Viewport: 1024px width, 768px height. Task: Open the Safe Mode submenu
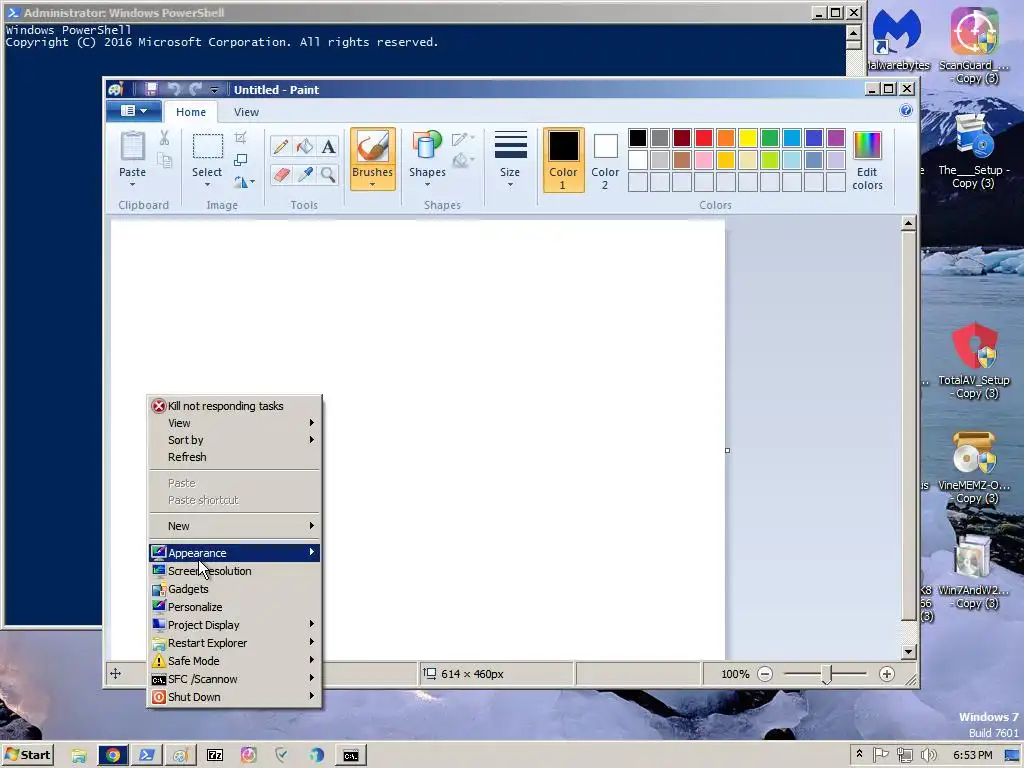(x=234, y=661)
